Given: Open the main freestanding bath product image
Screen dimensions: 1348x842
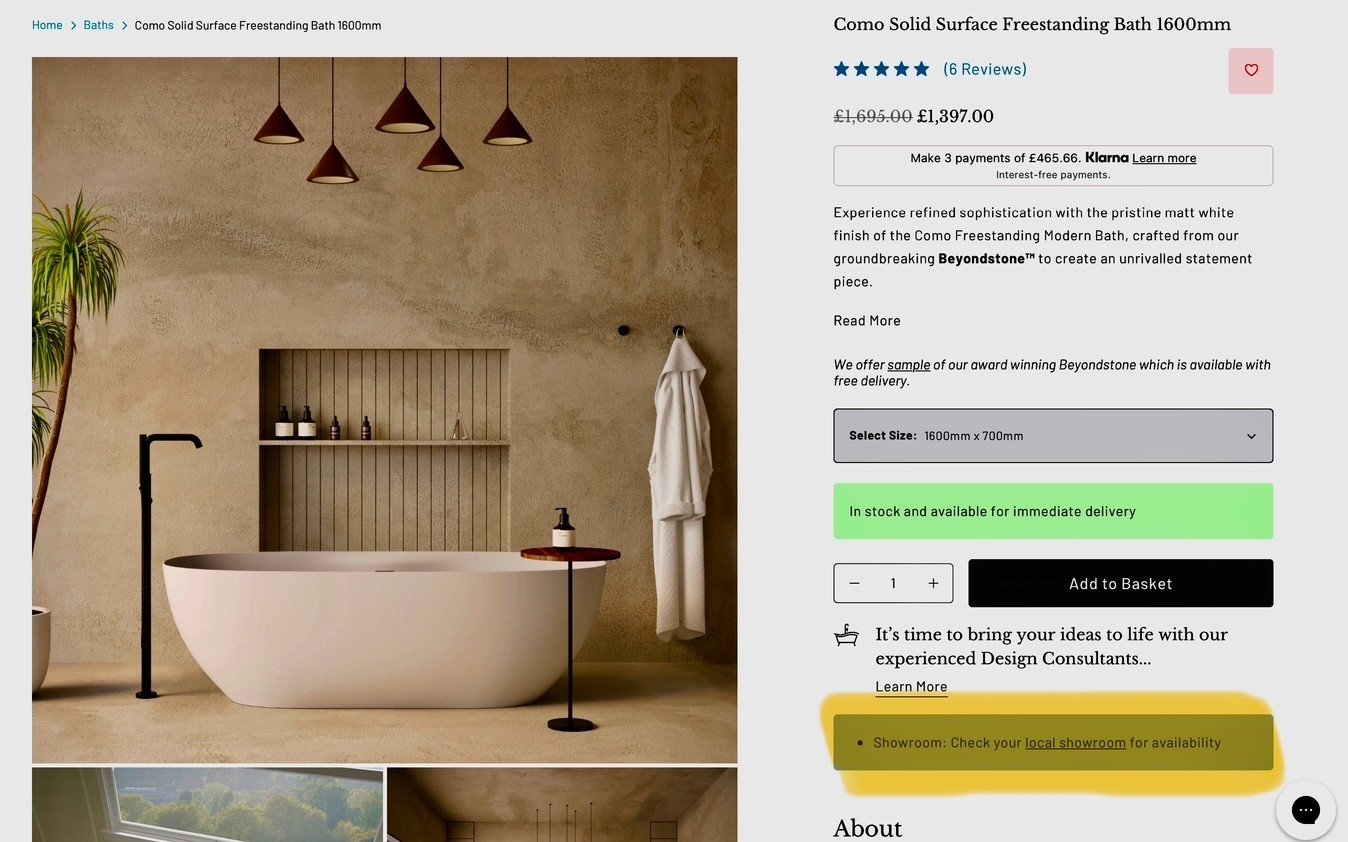Looking at the screenshot, I should point(384,410).
